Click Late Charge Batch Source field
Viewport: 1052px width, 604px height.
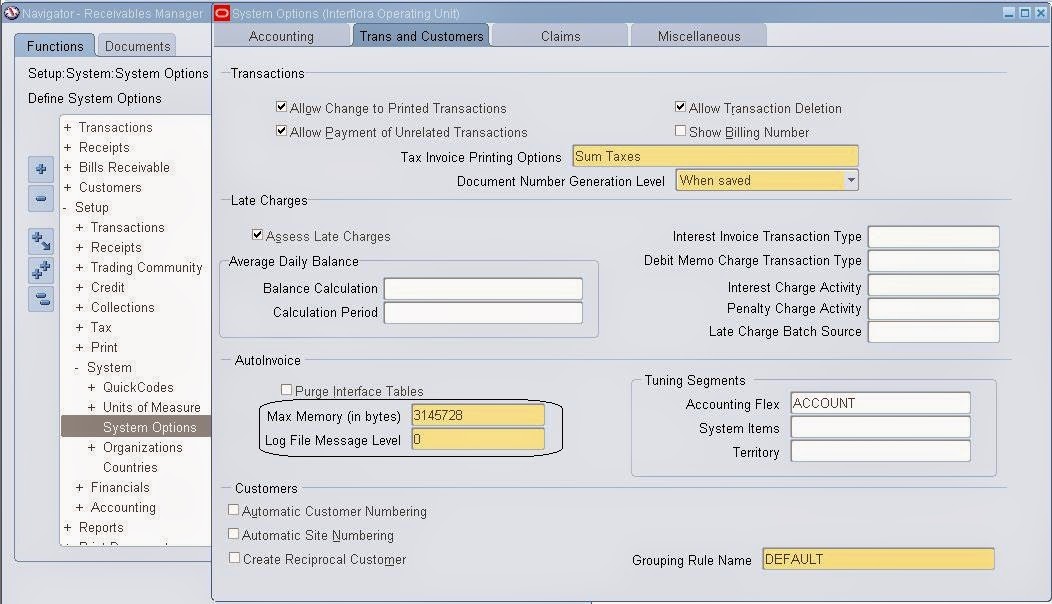pos(933,332)
